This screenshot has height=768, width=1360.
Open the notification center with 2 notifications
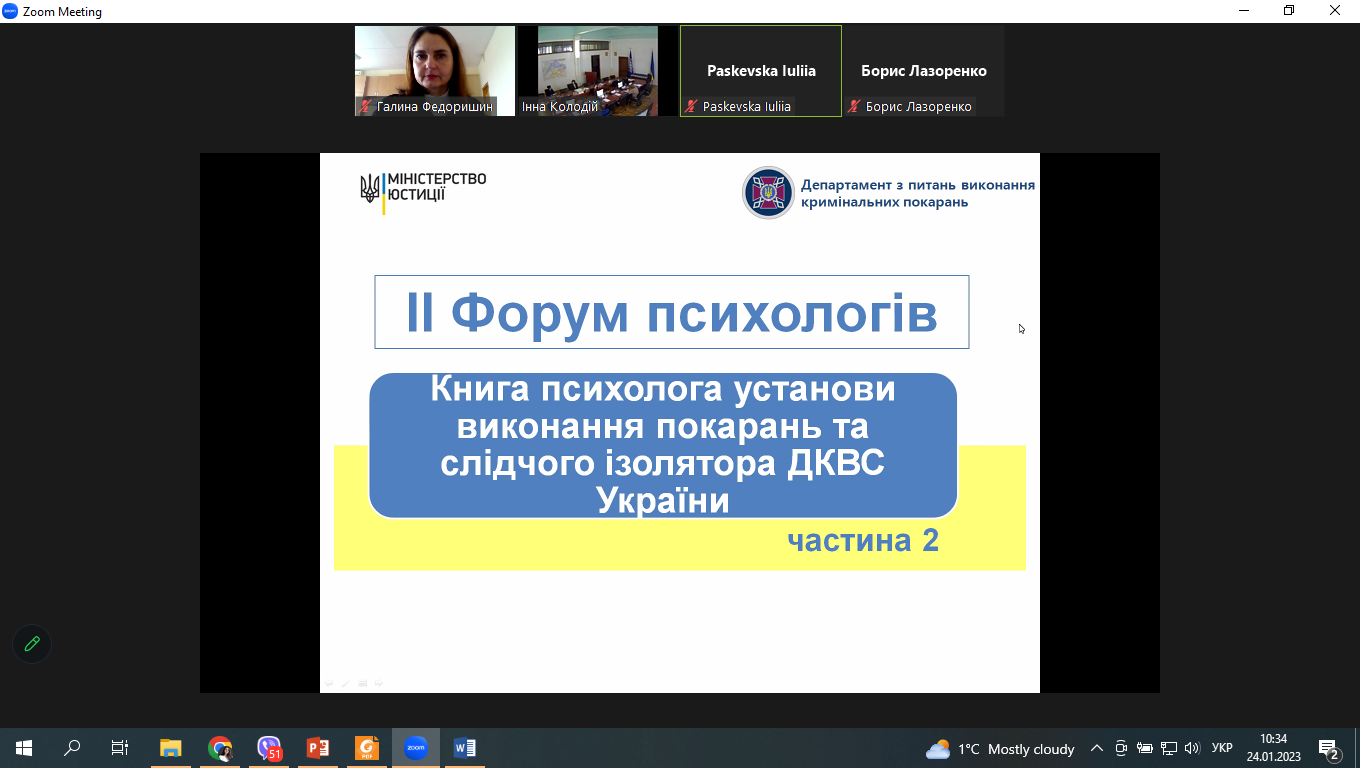pyautogui.click(x=1329, y=749)
